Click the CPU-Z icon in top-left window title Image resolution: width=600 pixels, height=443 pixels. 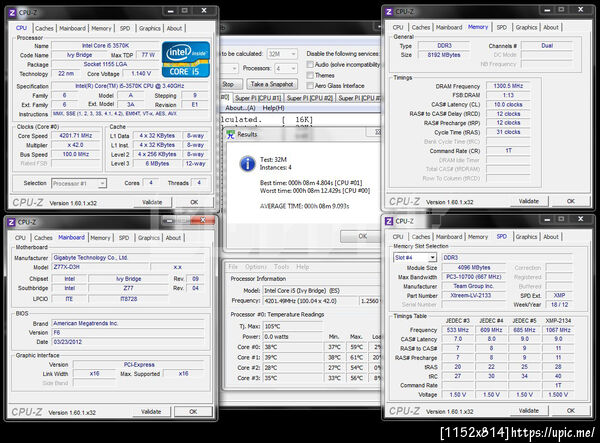(12, 12)
